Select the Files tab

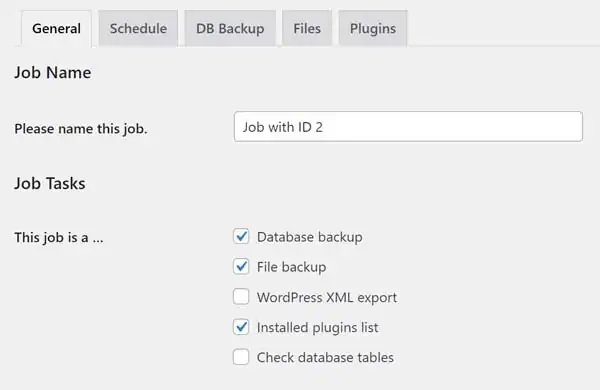point(307,28)
